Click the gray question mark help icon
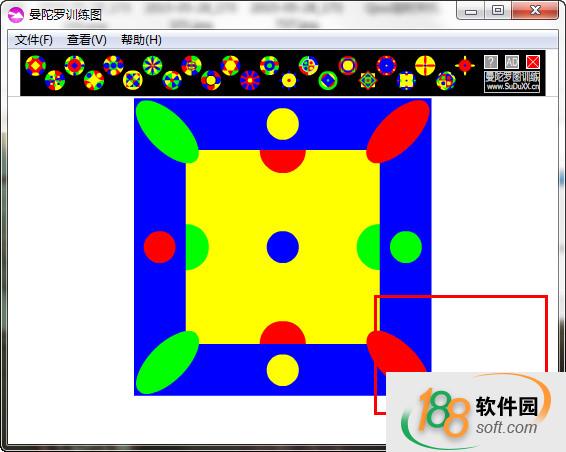Image resolution: width=566 pixels, height=452 pixels. (x=491, y=62)
